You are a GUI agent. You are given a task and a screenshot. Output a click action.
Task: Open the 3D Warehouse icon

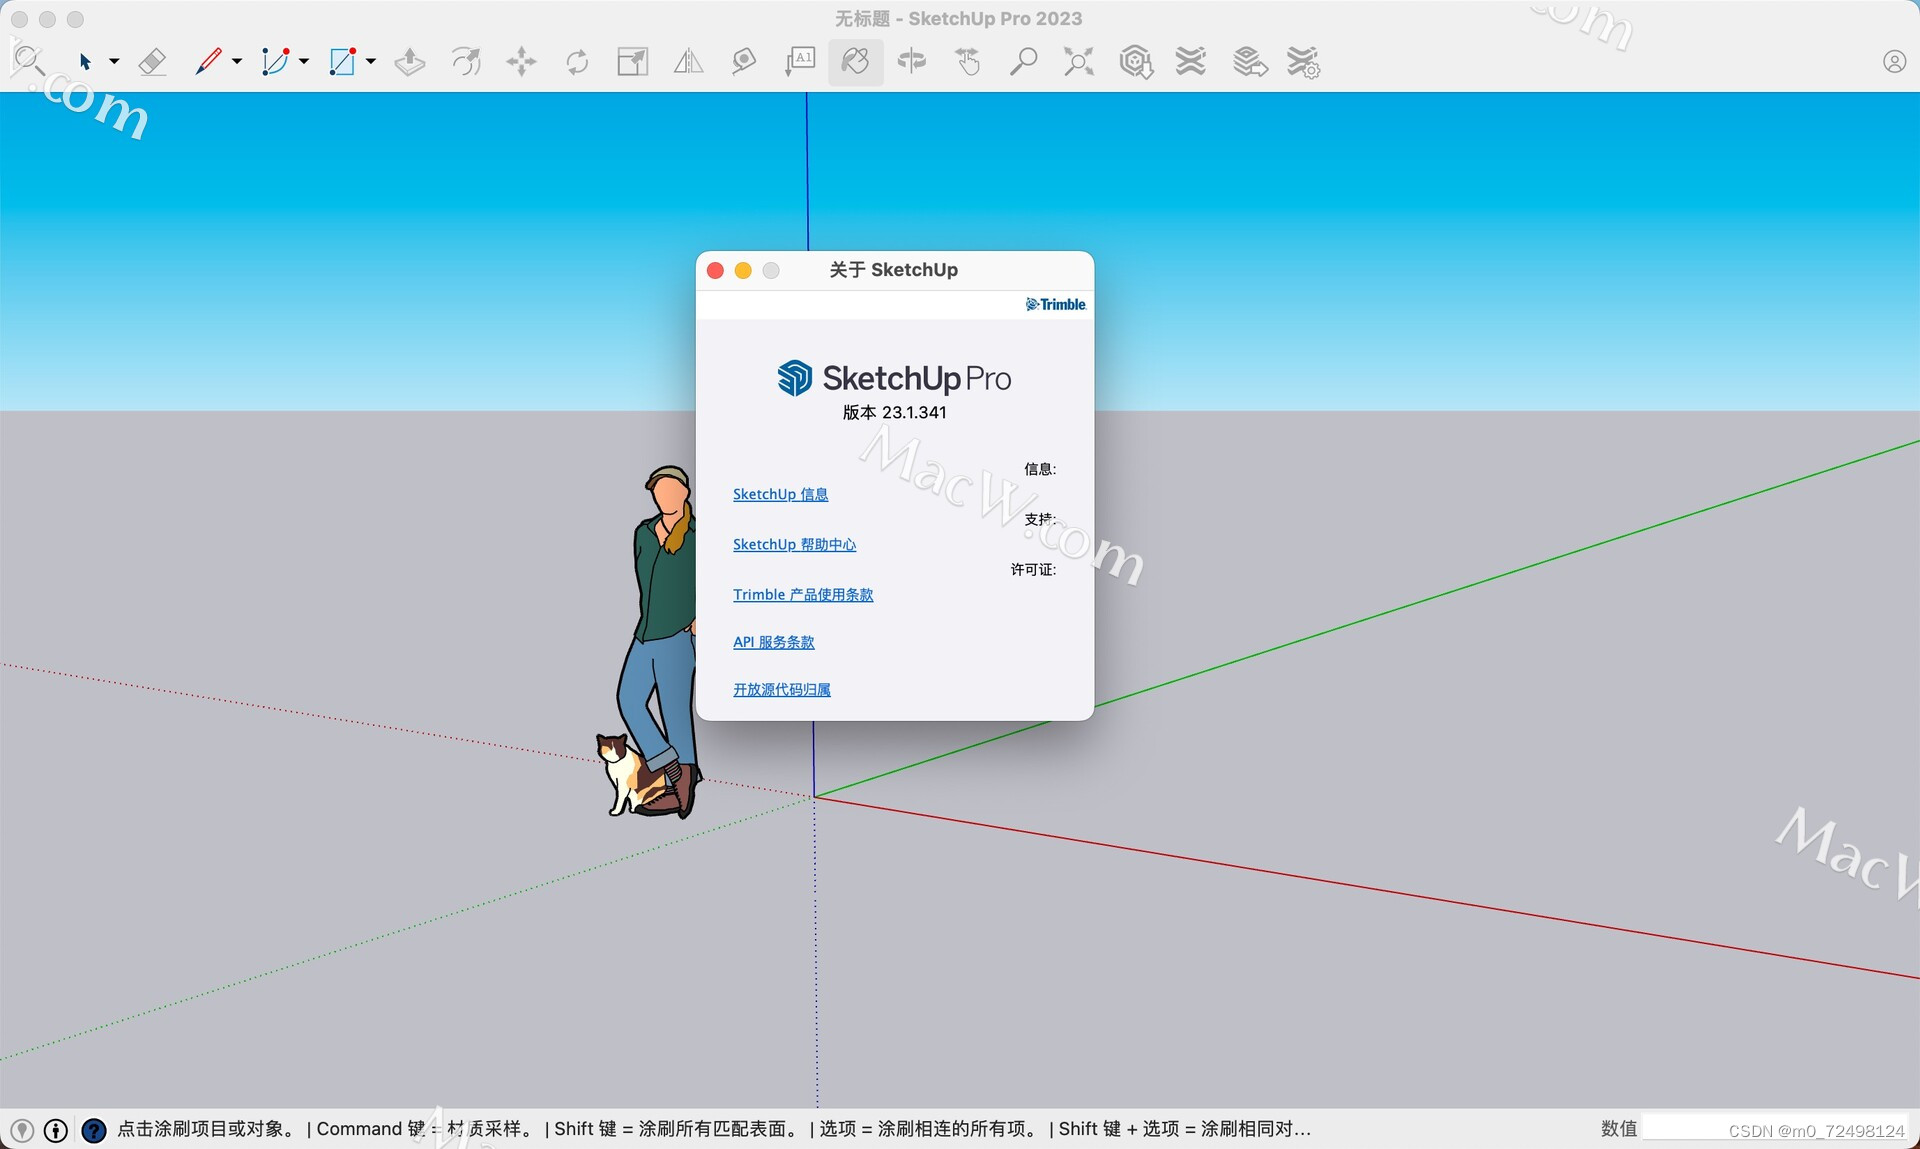pyautogui.click(x=1136, y=62)
